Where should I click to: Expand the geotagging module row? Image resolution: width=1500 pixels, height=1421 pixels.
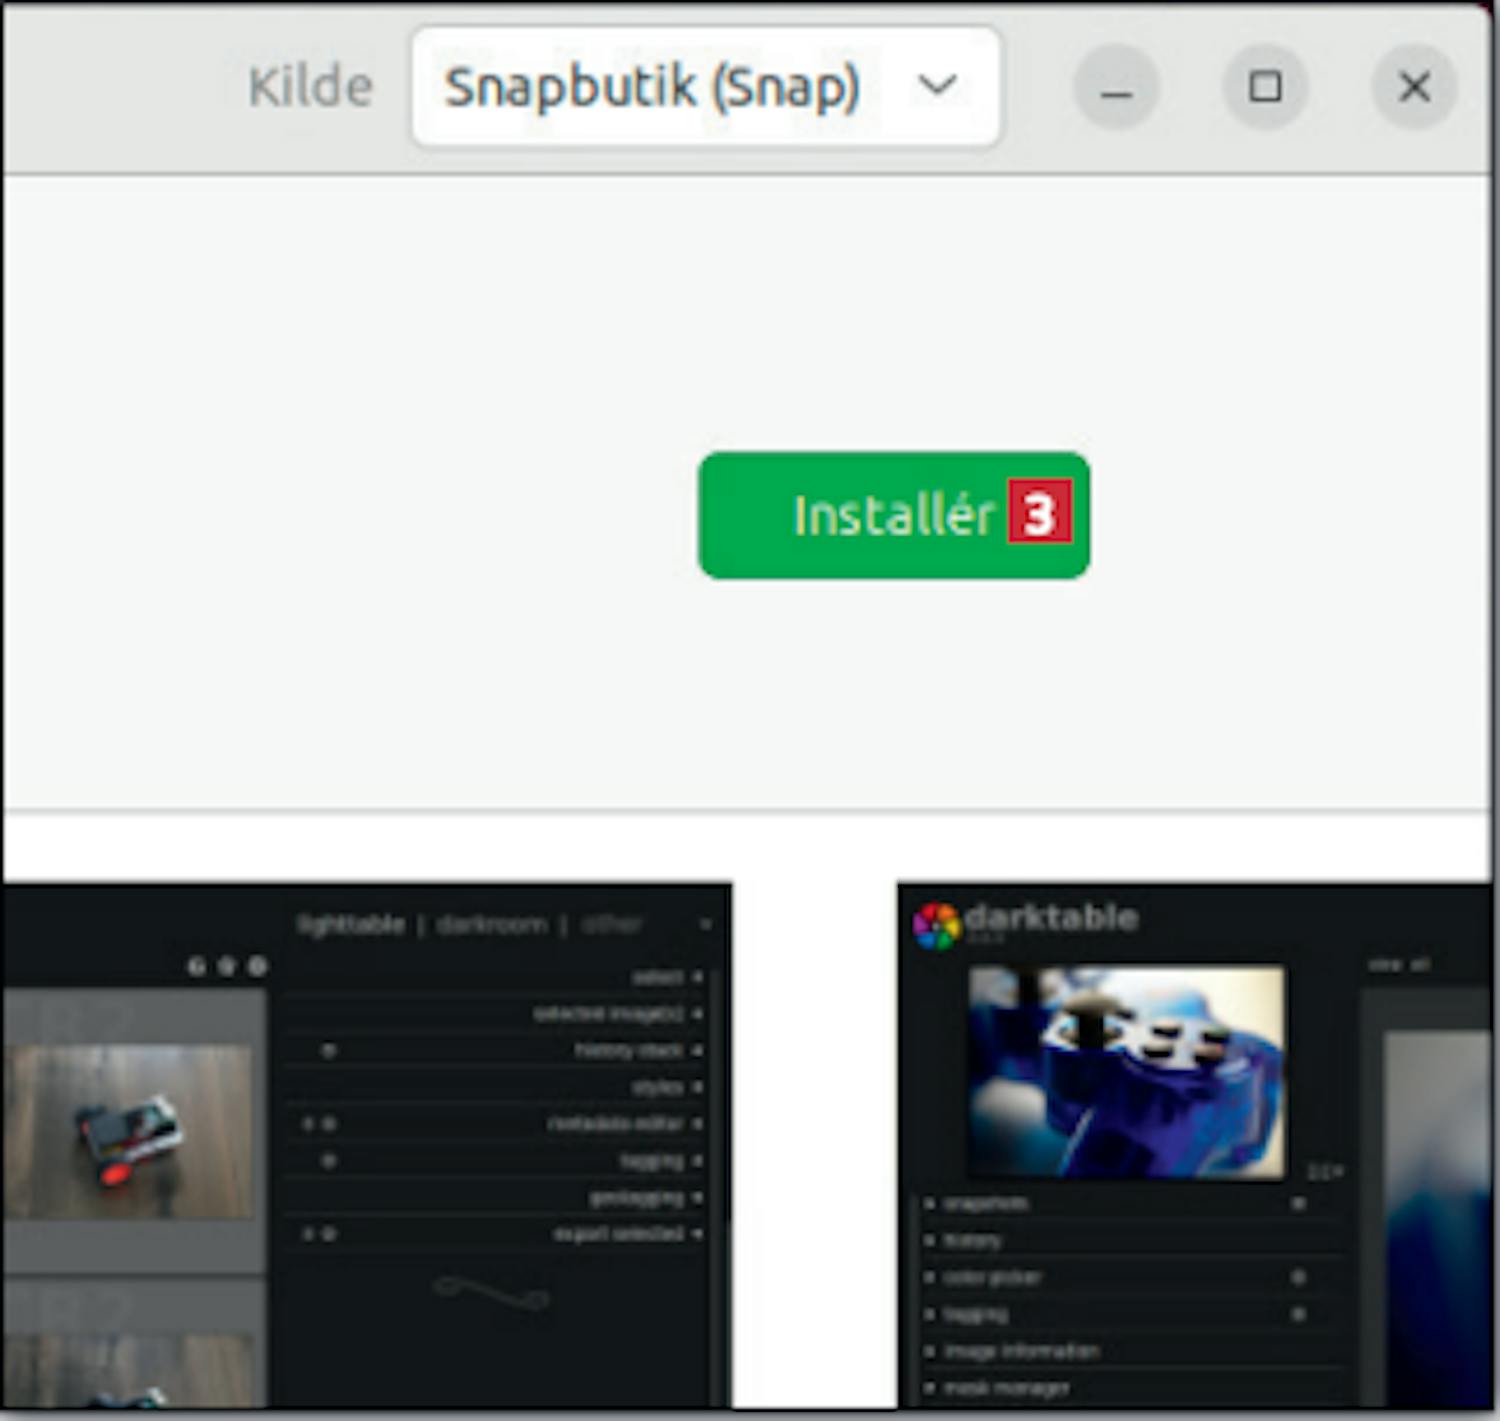coord(637,1197)
